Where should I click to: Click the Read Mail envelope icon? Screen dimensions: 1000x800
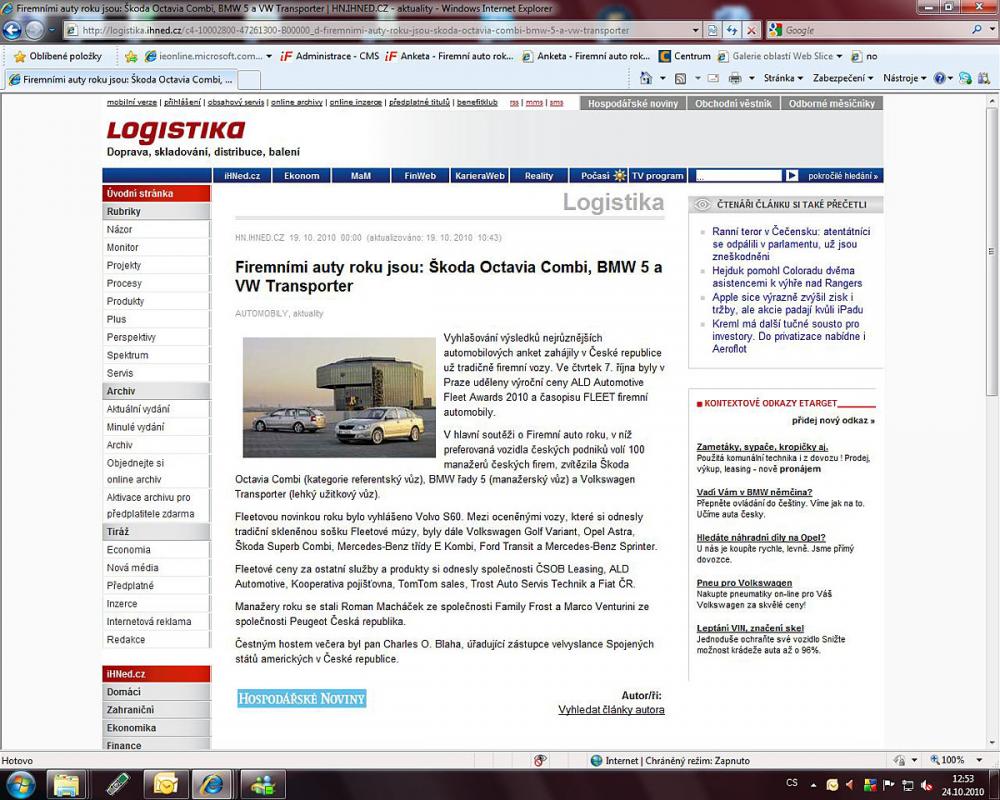point(714,78)
